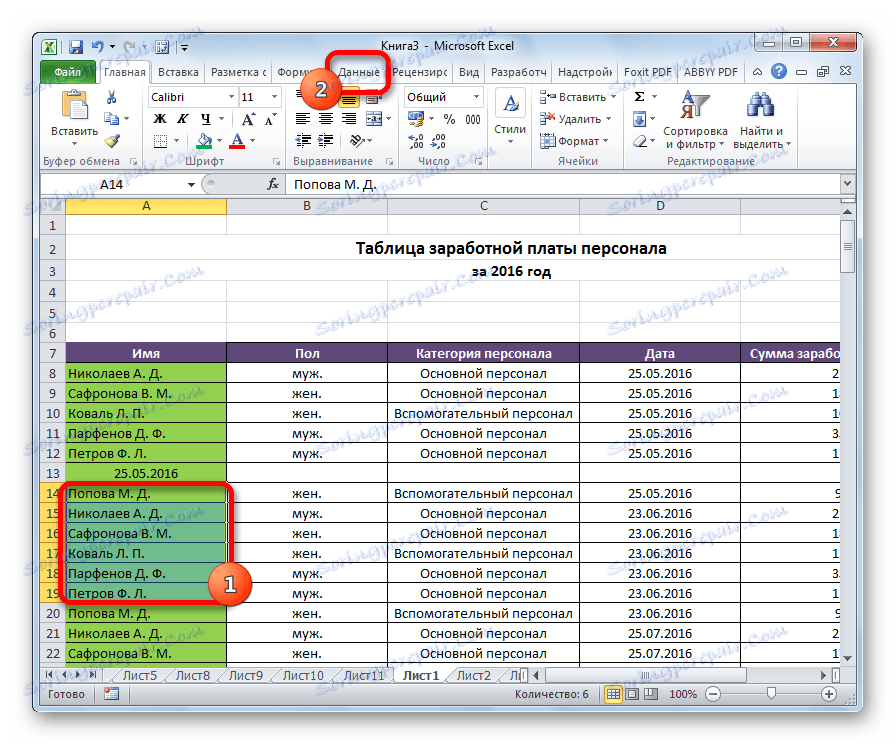Toggle italic formatting with the К button
The image size is (896, 745).
click(x=183, y=119)
